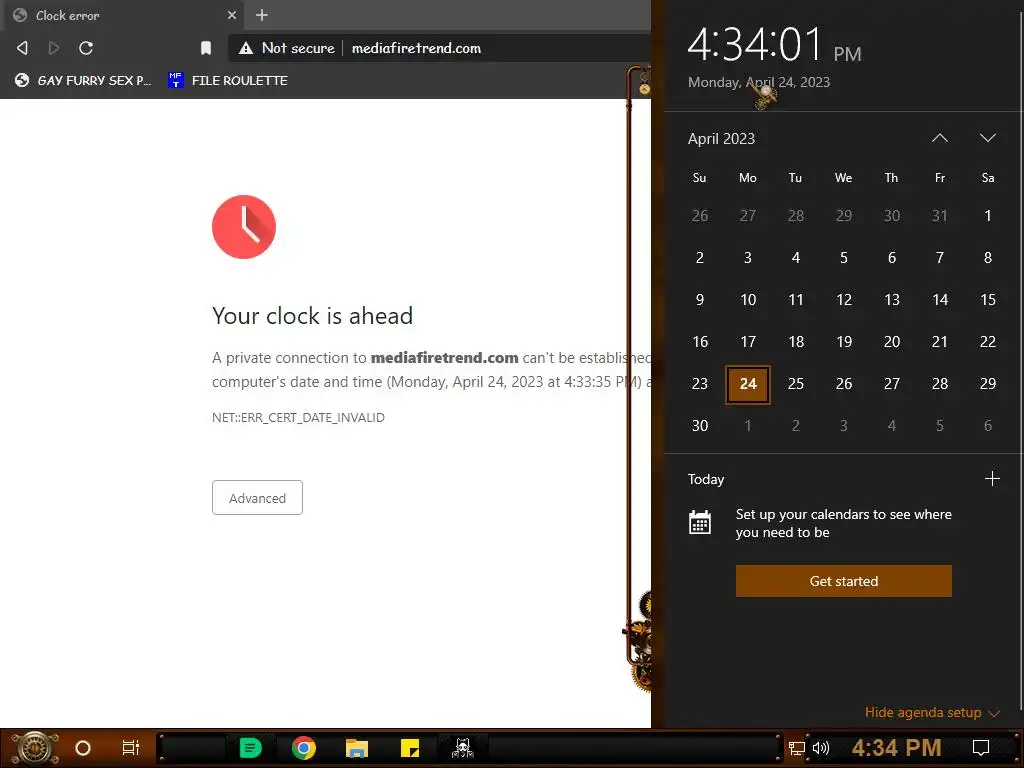Viewport: 1024px width, 768px height.
Task: Select April 22 in the calendar
Action: [987, 342]
